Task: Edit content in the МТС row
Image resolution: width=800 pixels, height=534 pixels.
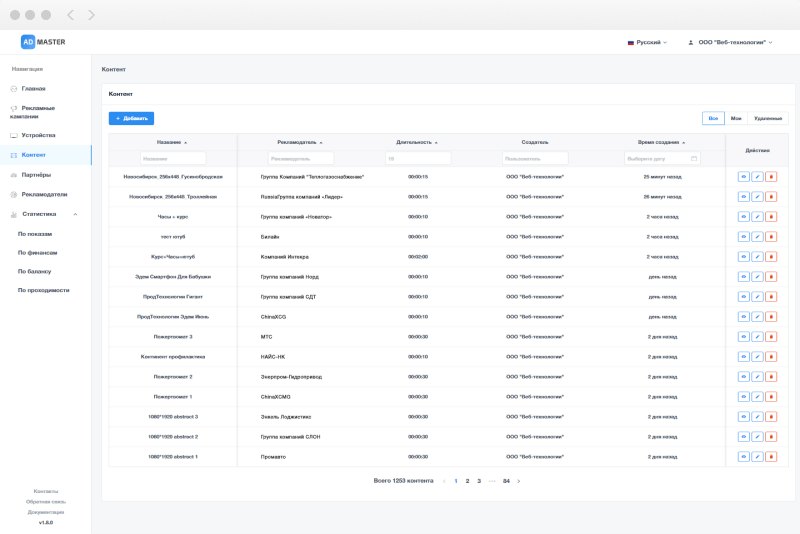Action: (x=757, y=337)
